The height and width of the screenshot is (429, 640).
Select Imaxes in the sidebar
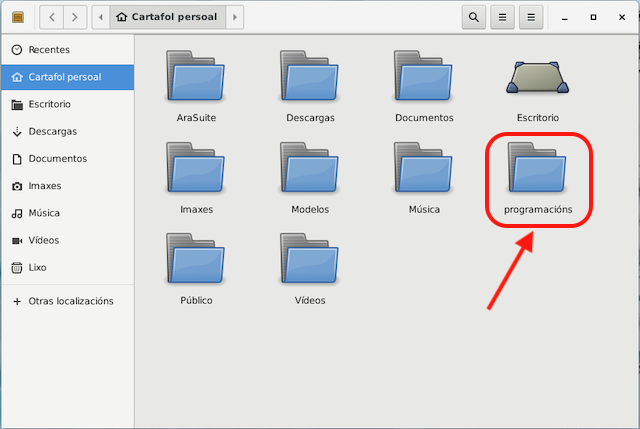(x=45, y=186)
